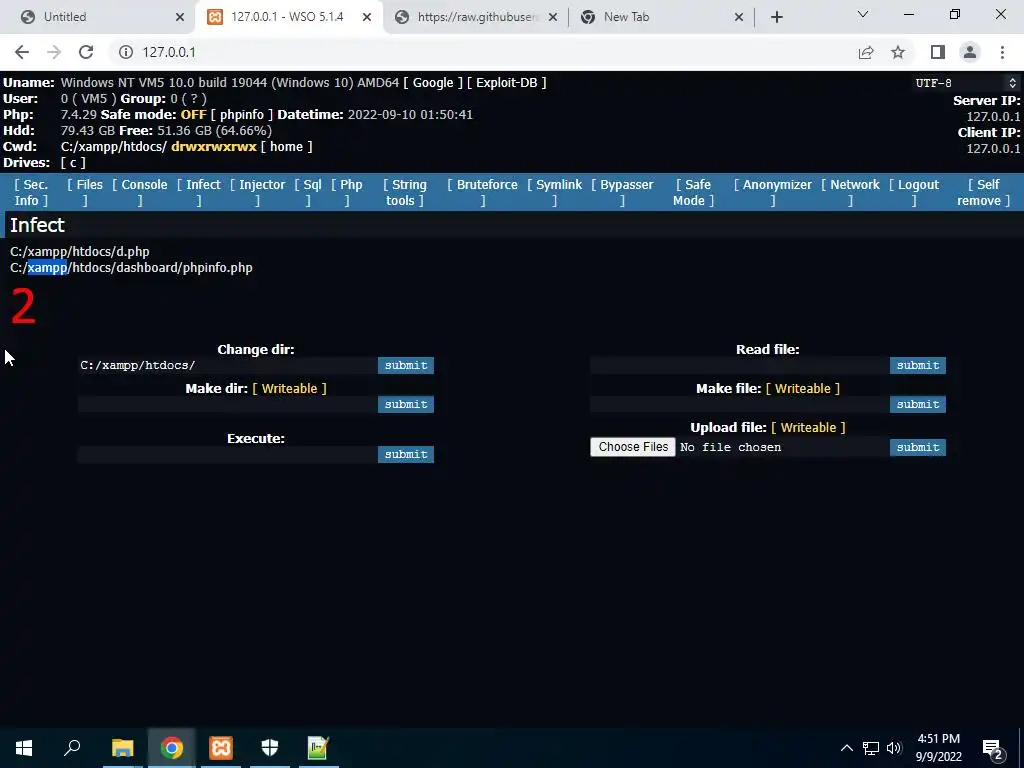Screen dimensions: 1024x768
Task: Submit the Upload file form
Action: (x=918, y=447)
